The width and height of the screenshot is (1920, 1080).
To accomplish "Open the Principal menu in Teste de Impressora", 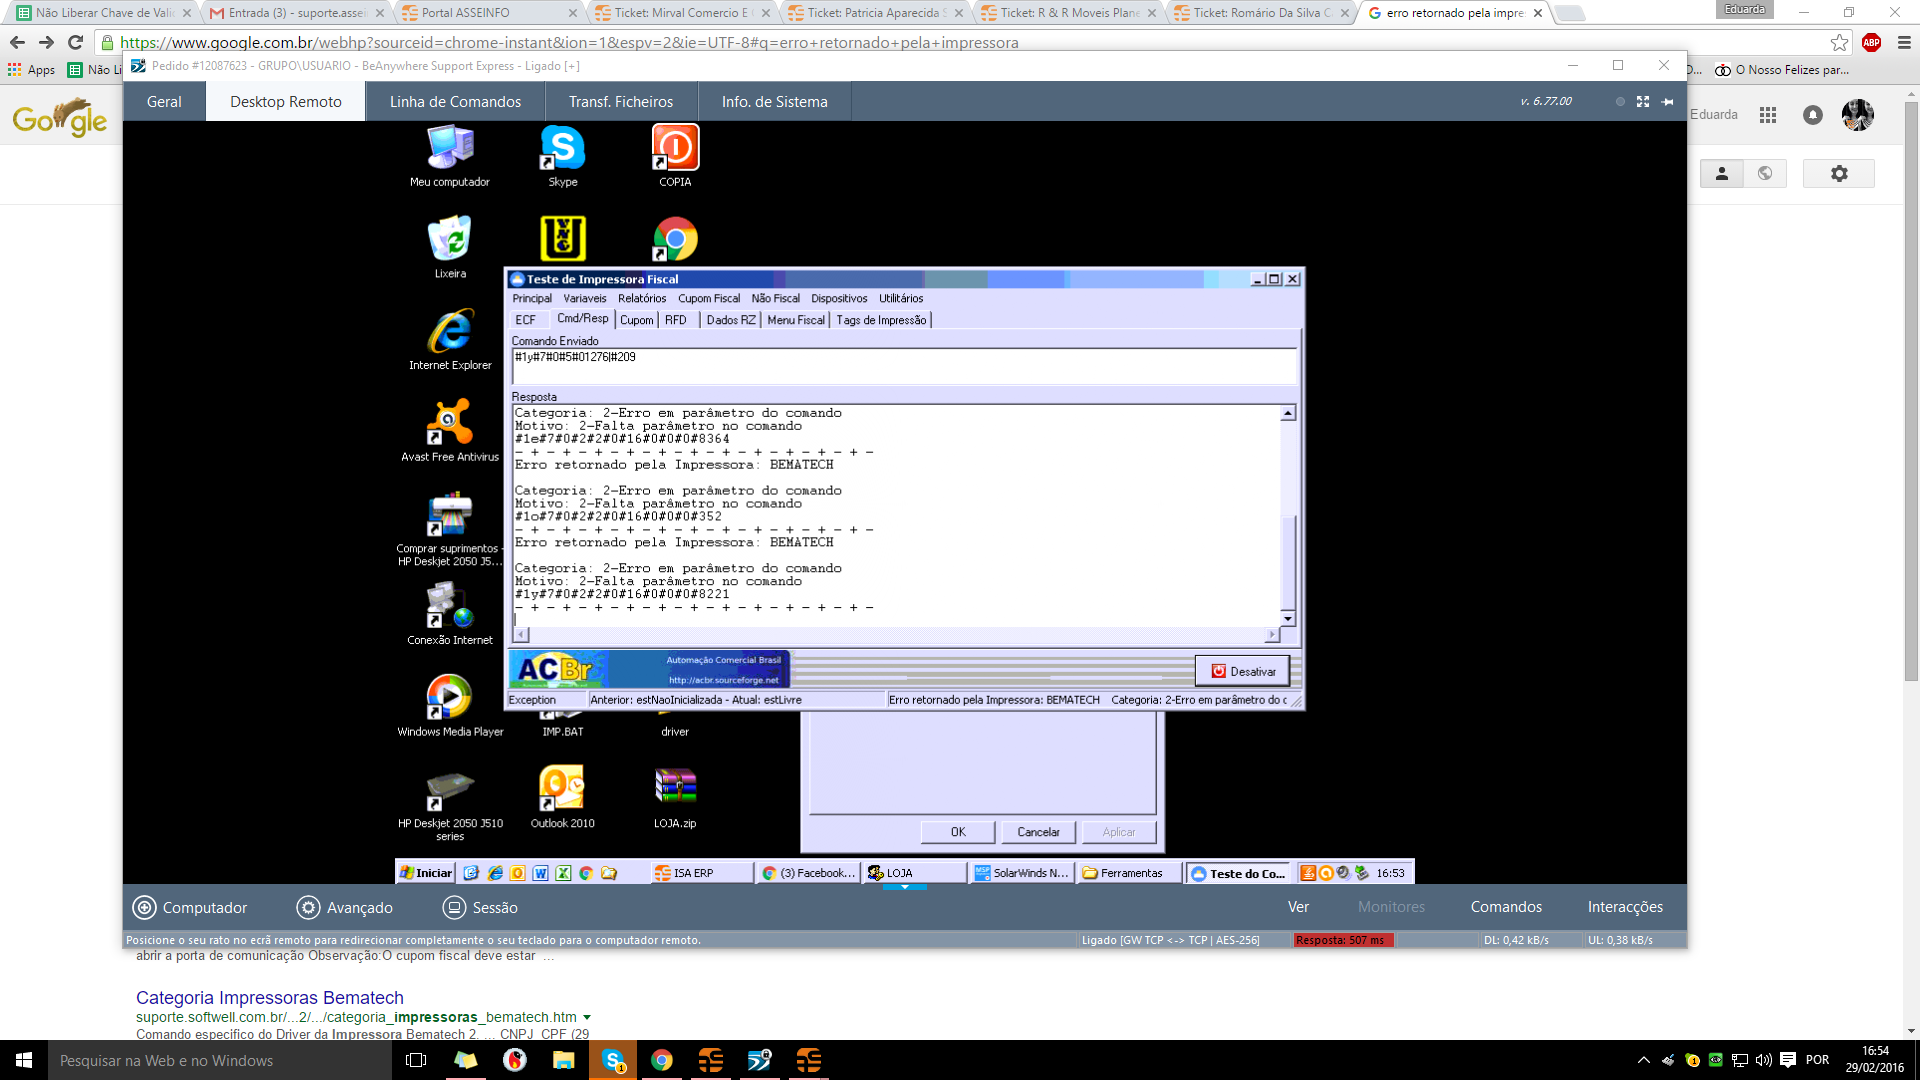I will click(532, 298).
